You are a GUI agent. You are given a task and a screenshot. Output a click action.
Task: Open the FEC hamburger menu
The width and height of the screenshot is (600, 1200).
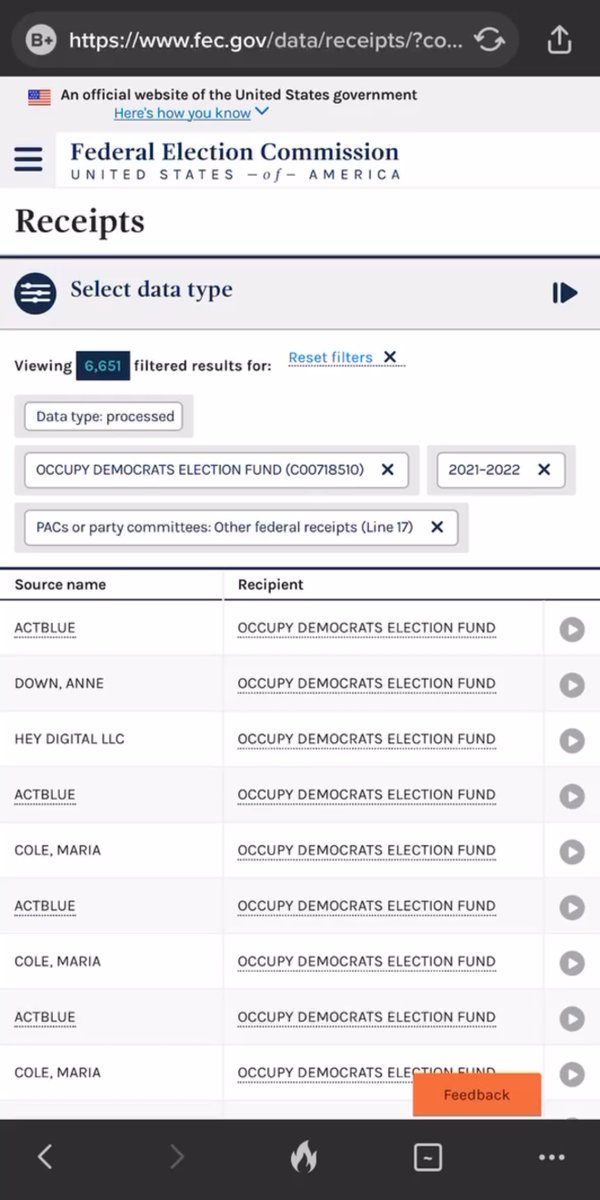tap(28, 159)
